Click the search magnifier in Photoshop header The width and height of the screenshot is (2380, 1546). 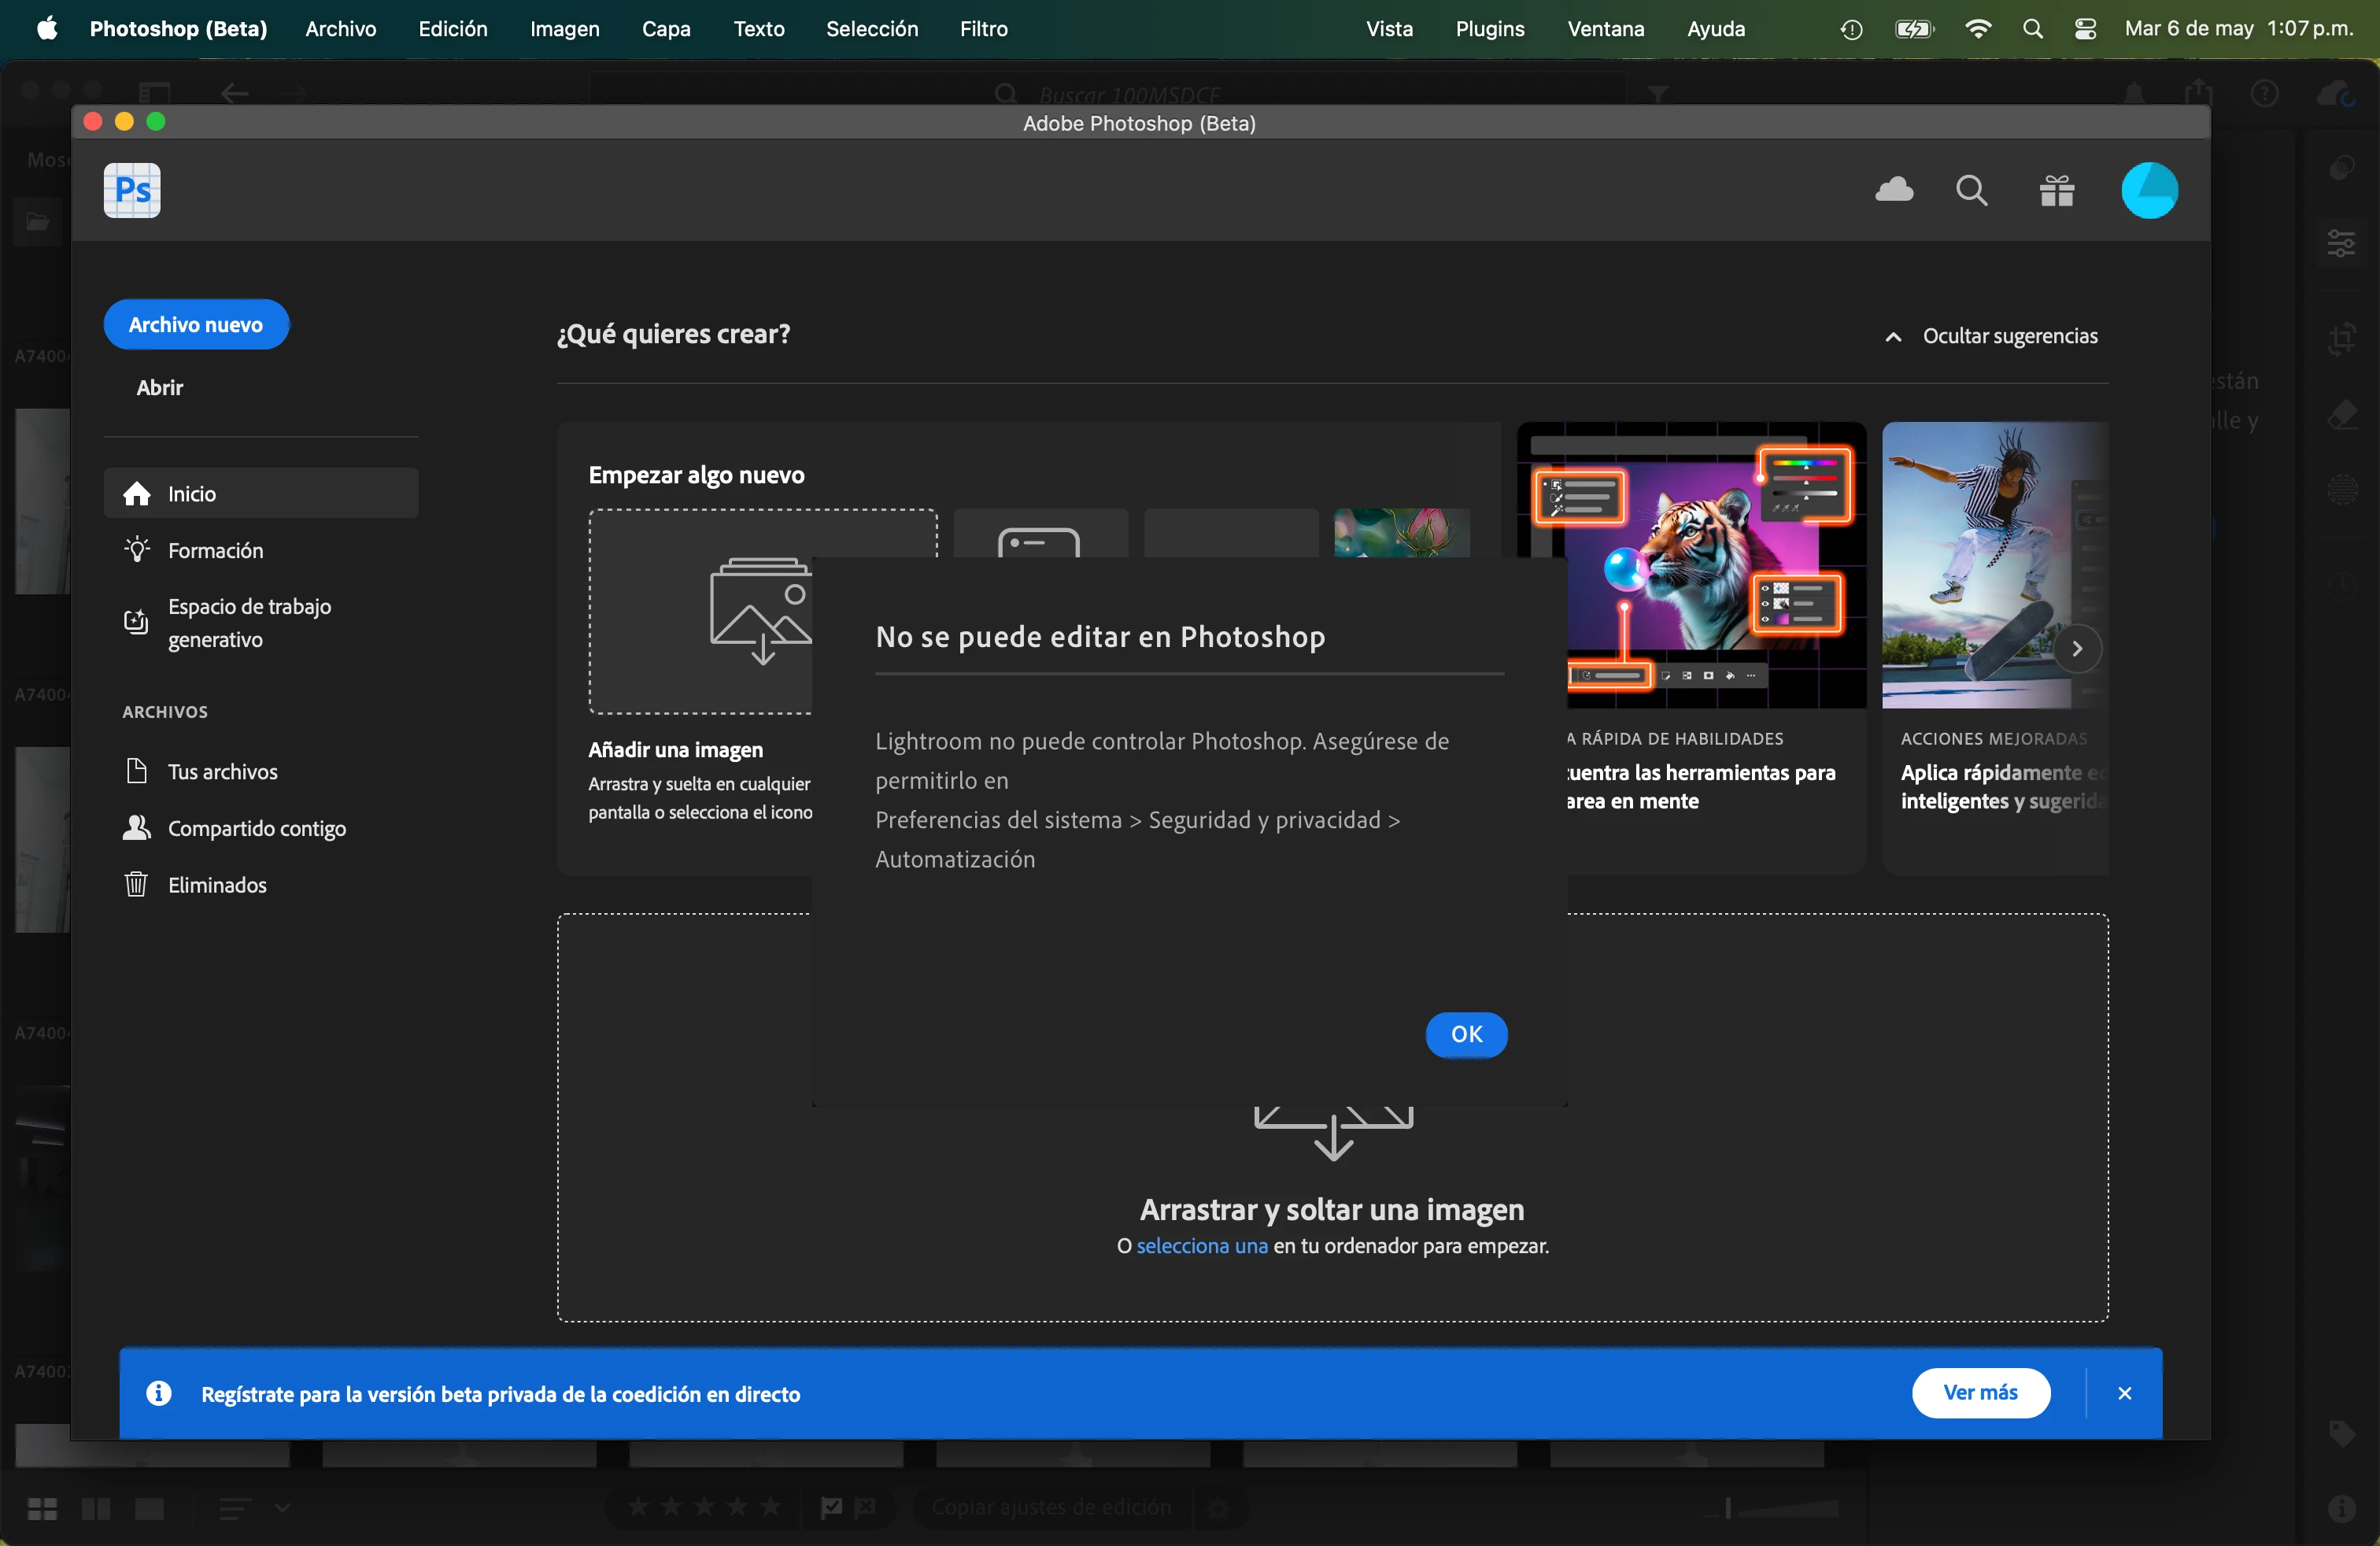(x=1971, y=190)
